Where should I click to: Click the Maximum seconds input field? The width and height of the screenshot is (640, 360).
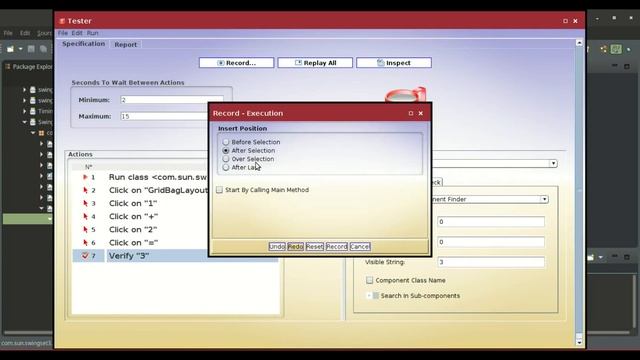coord(172,116)
